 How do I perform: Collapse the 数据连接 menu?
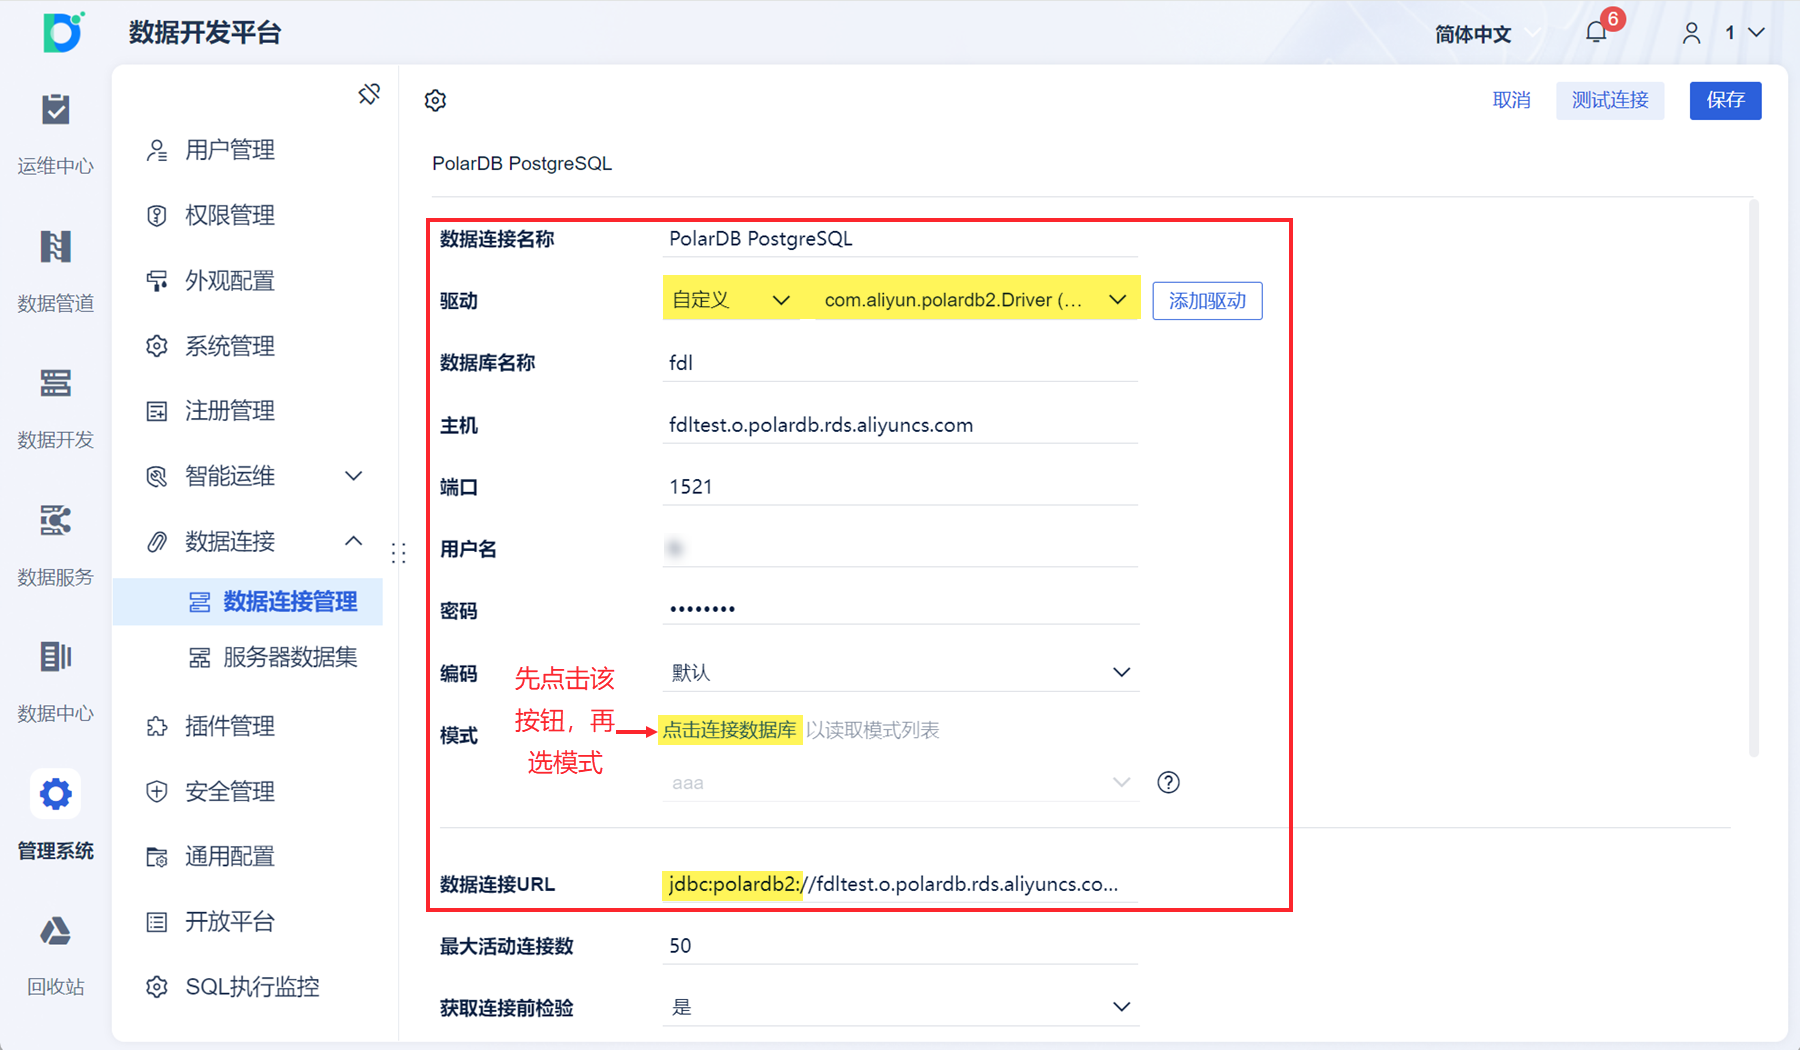coord(354,541)
